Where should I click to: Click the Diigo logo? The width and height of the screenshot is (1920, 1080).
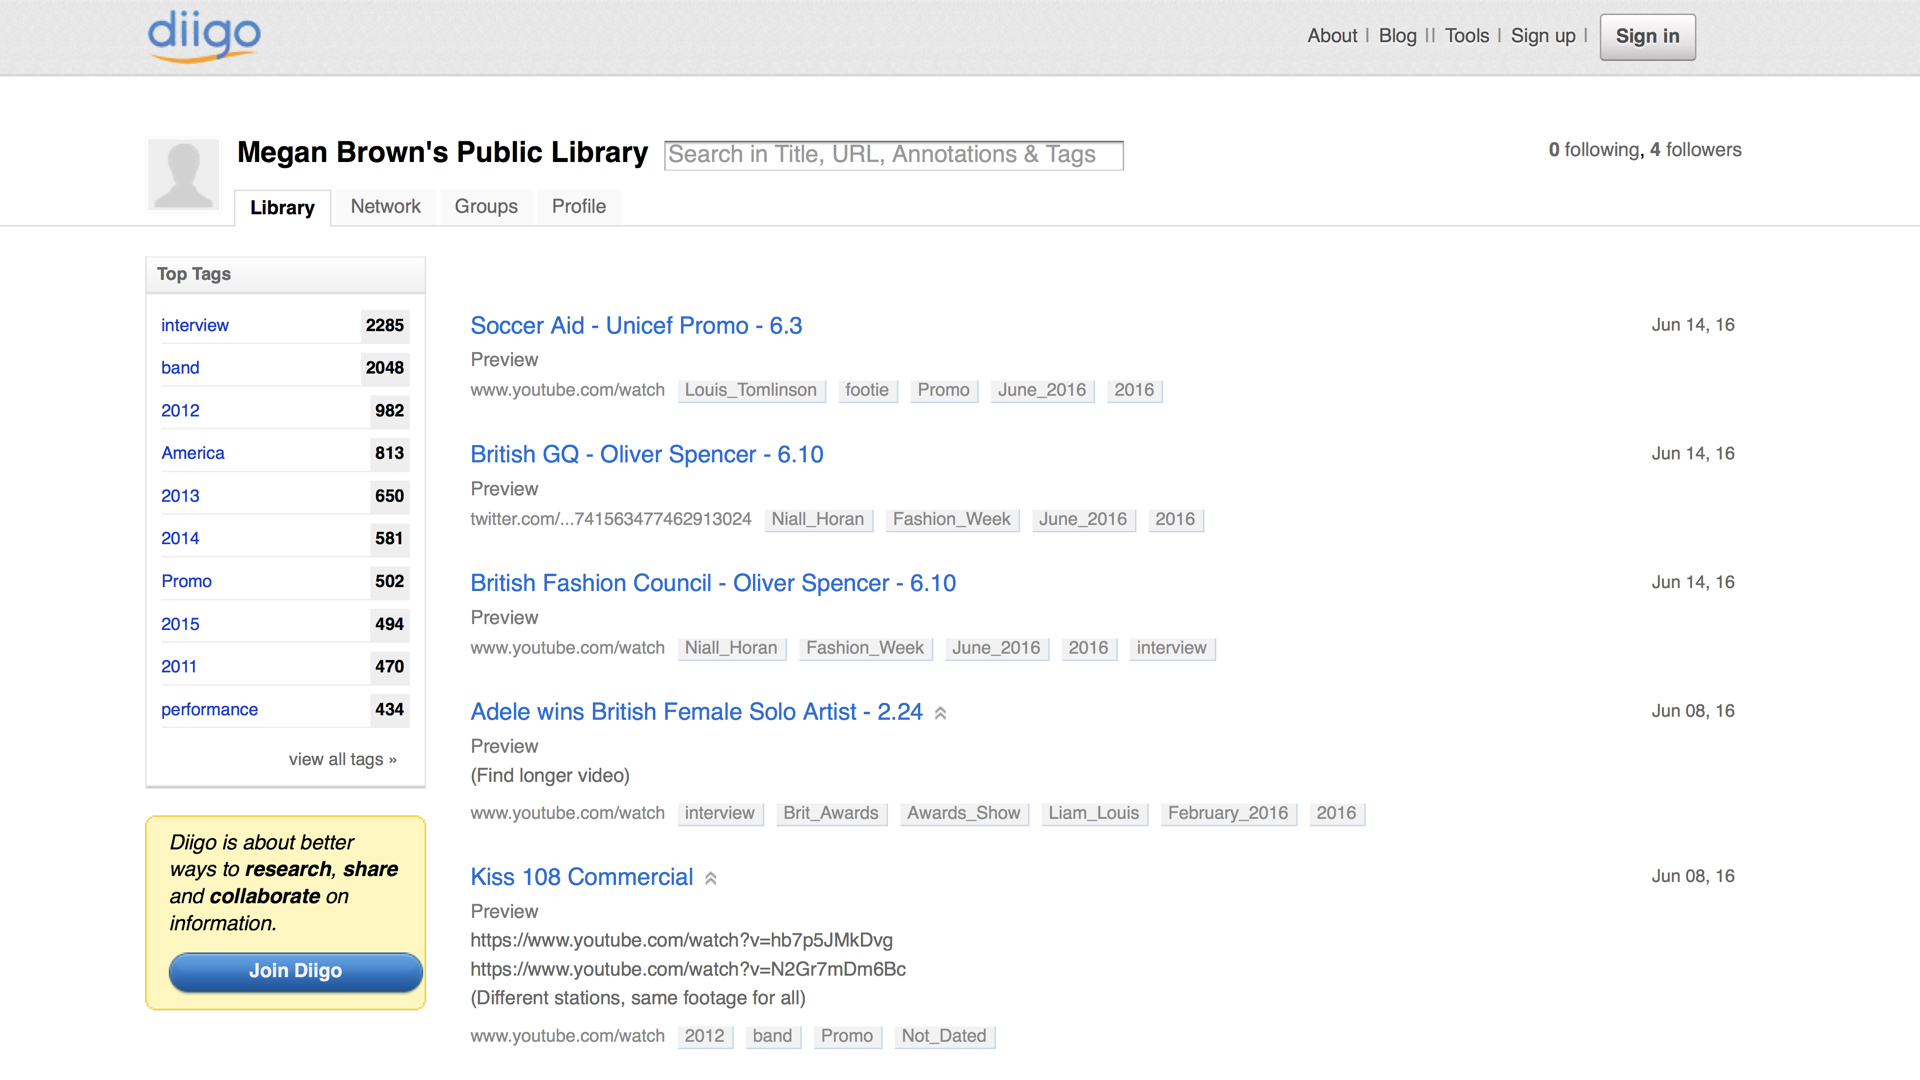click(x=204, y=37)
